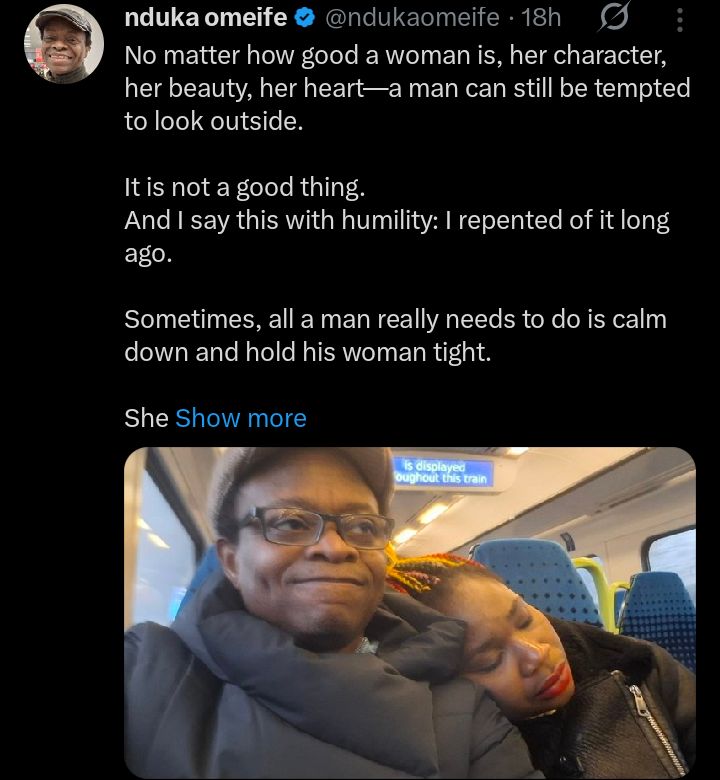The width and height of the screenshot is (720, 780).
Task: Open the @ndukaomeife handle link
Action: [x=412, y=17]
